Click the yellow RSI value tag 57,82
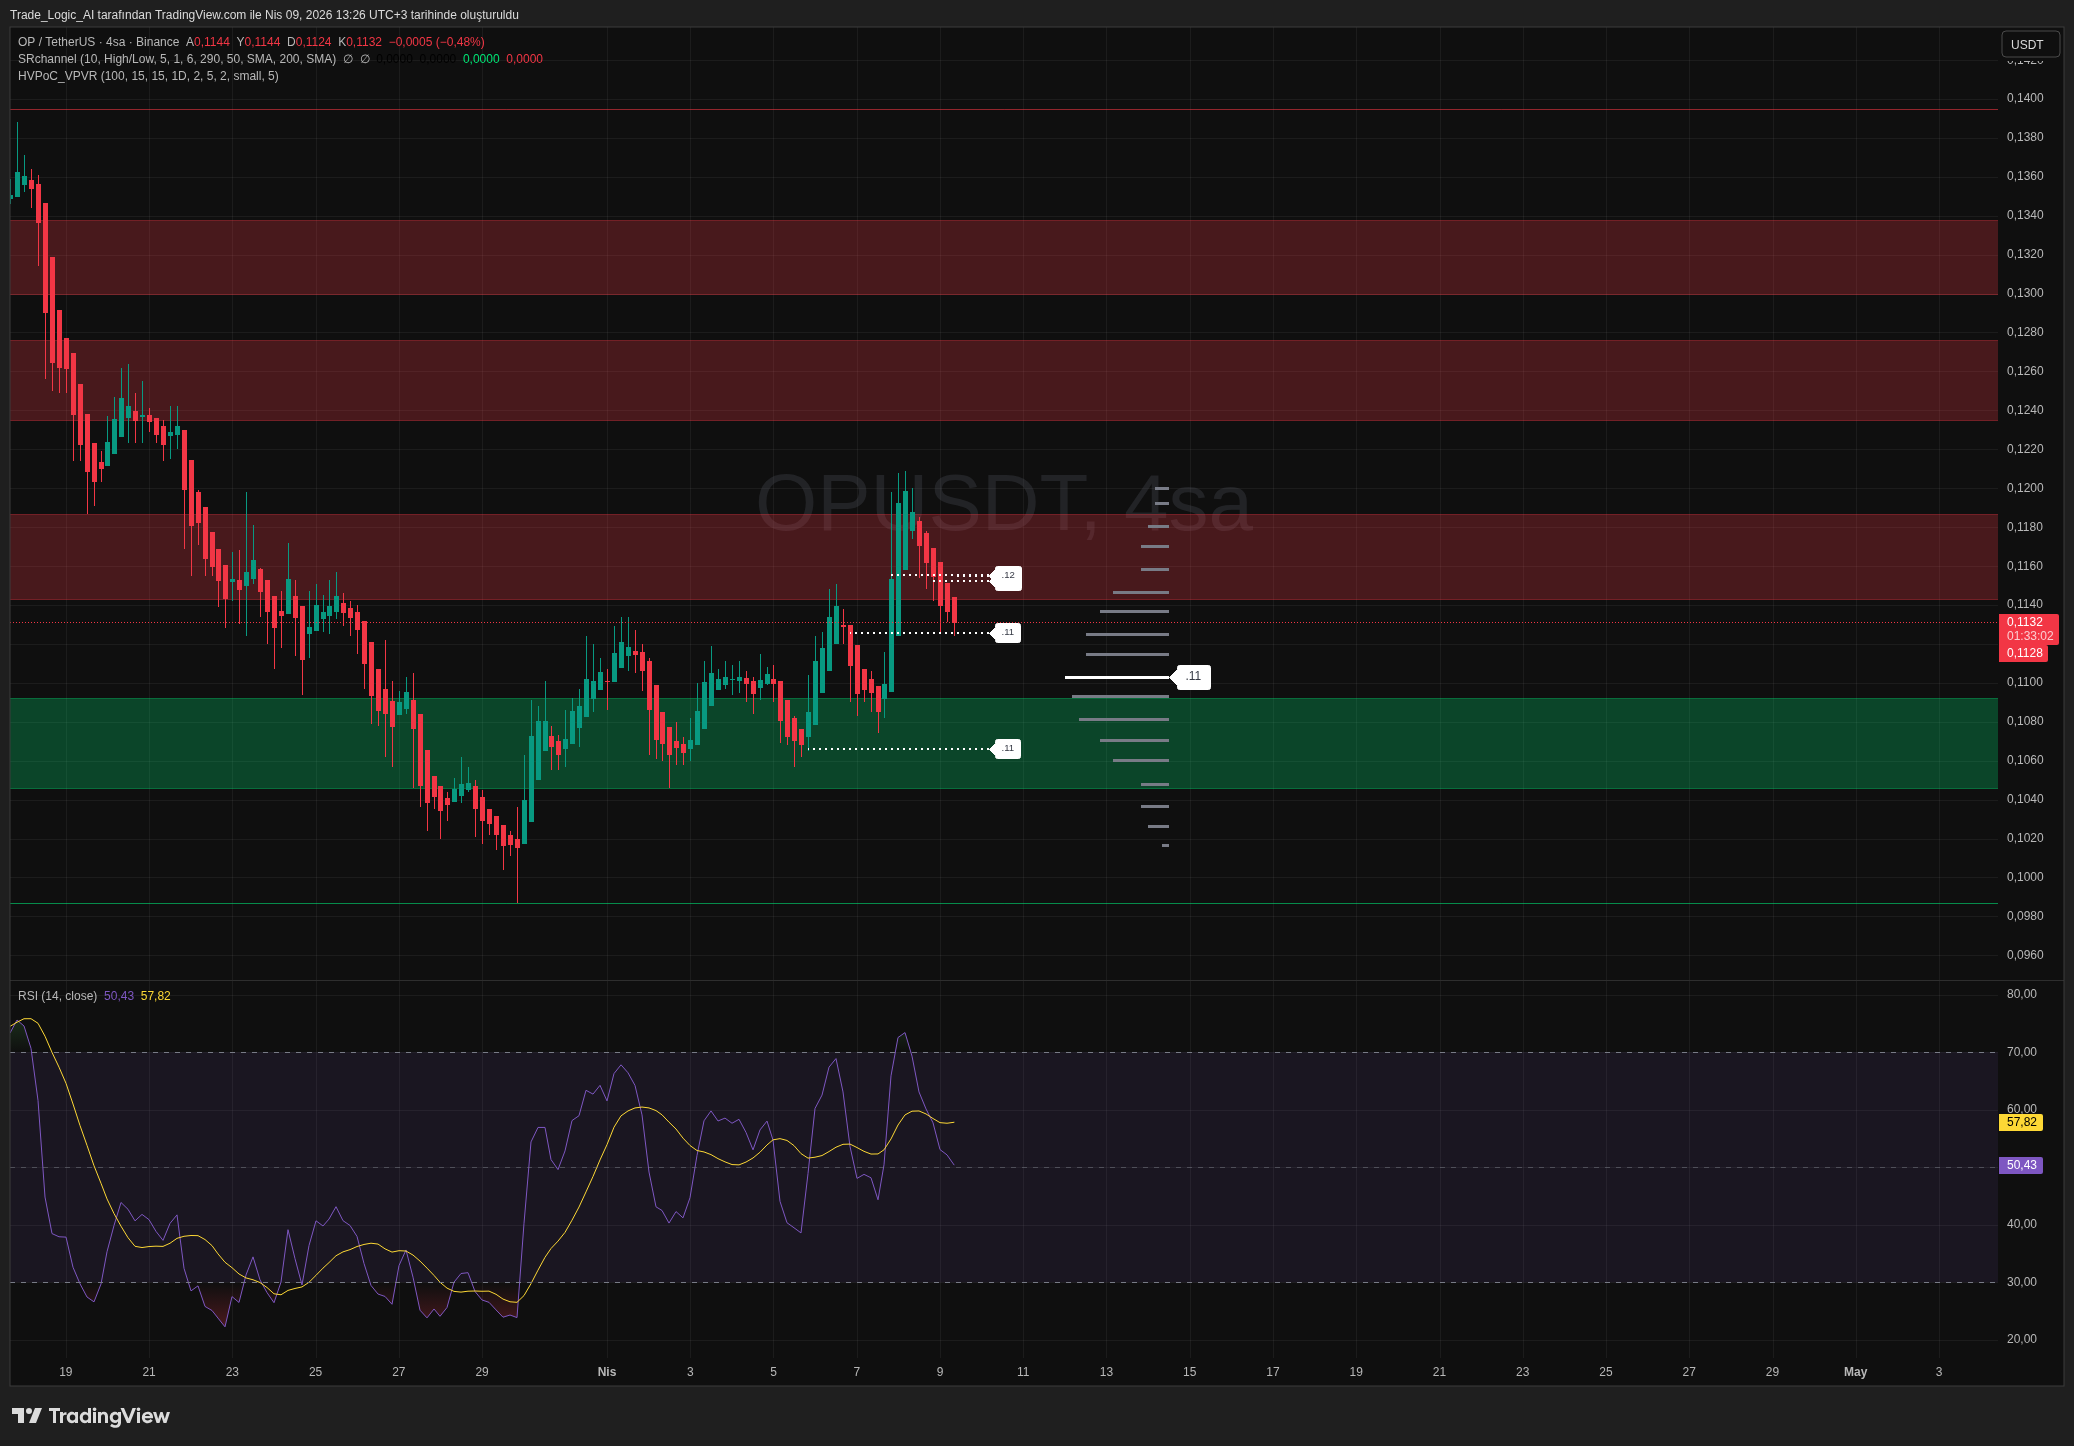The image size is (2074, 1446). tap(2021, 1122)
